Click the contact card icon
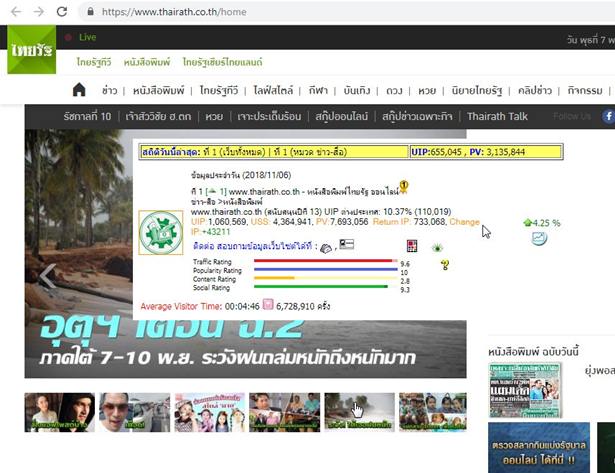The height and width of the screenshot is (473, 615). [346, 244]
